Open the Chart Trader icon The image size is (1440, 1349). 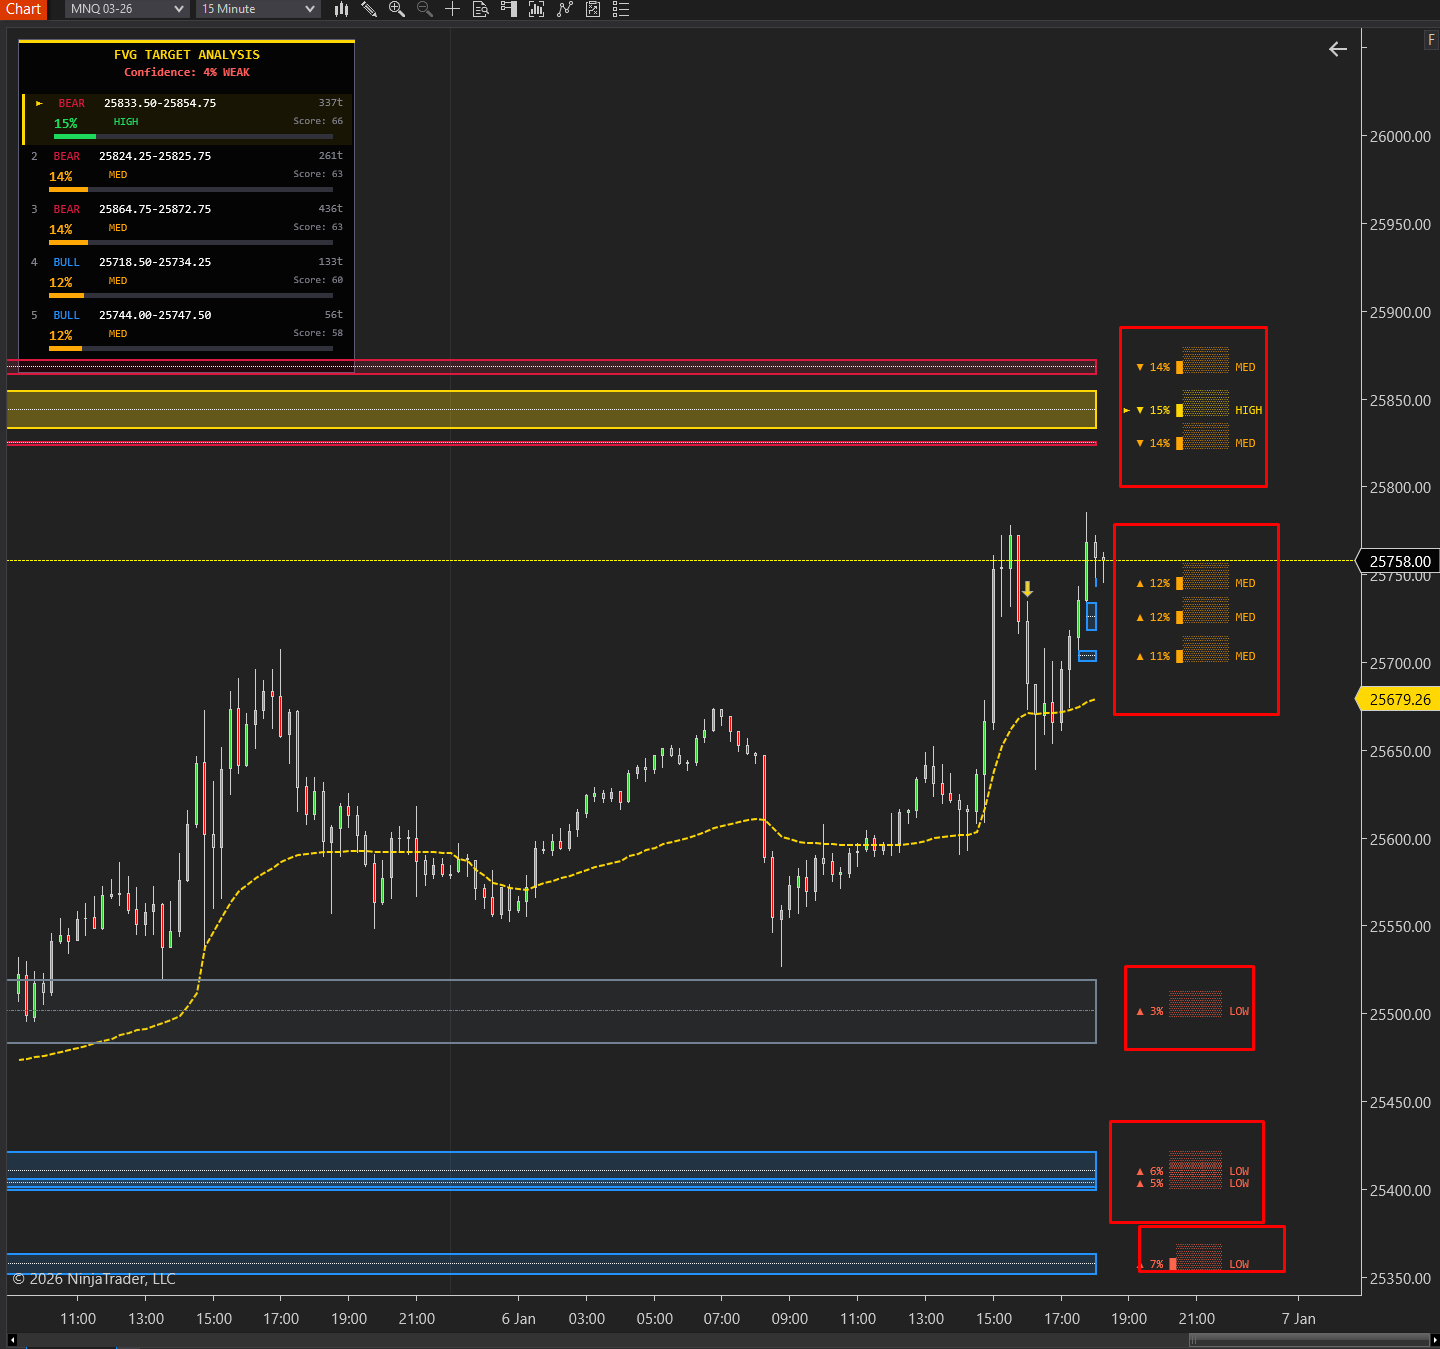[508, 9]
